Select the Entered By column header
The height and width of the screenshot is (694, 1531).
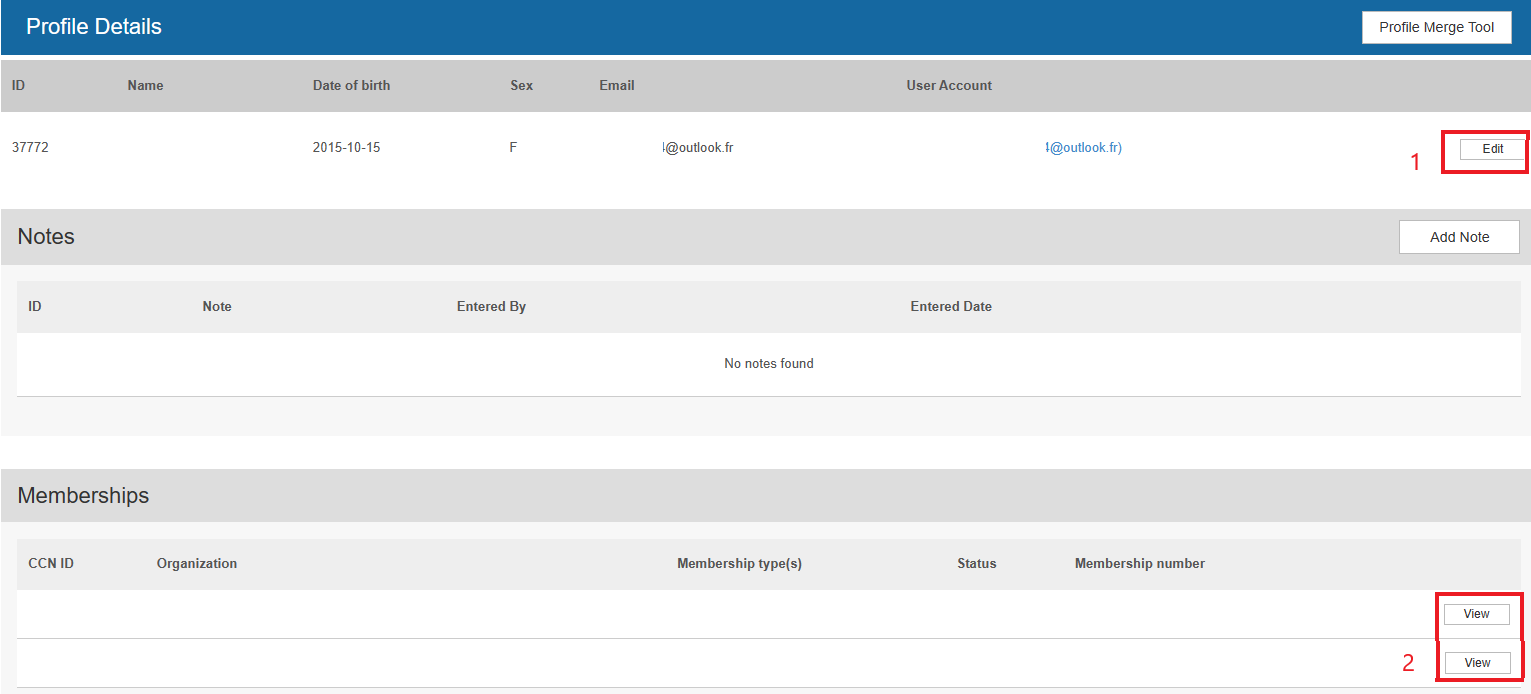coord(491,307)
